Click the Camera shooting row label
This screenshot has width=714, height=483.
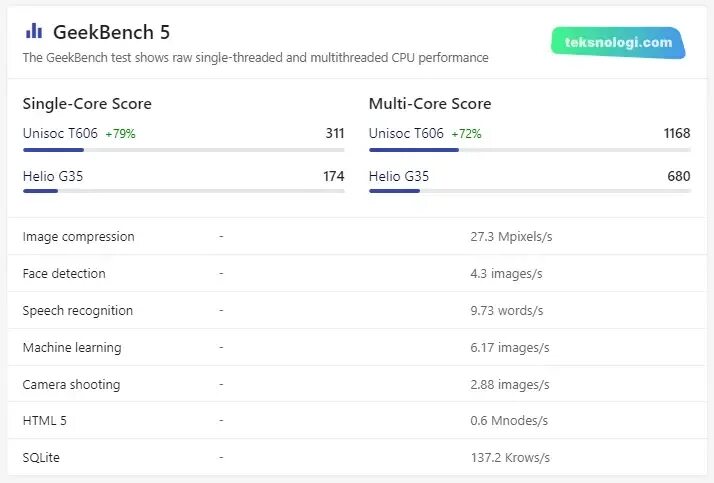(x=71, y=385)
